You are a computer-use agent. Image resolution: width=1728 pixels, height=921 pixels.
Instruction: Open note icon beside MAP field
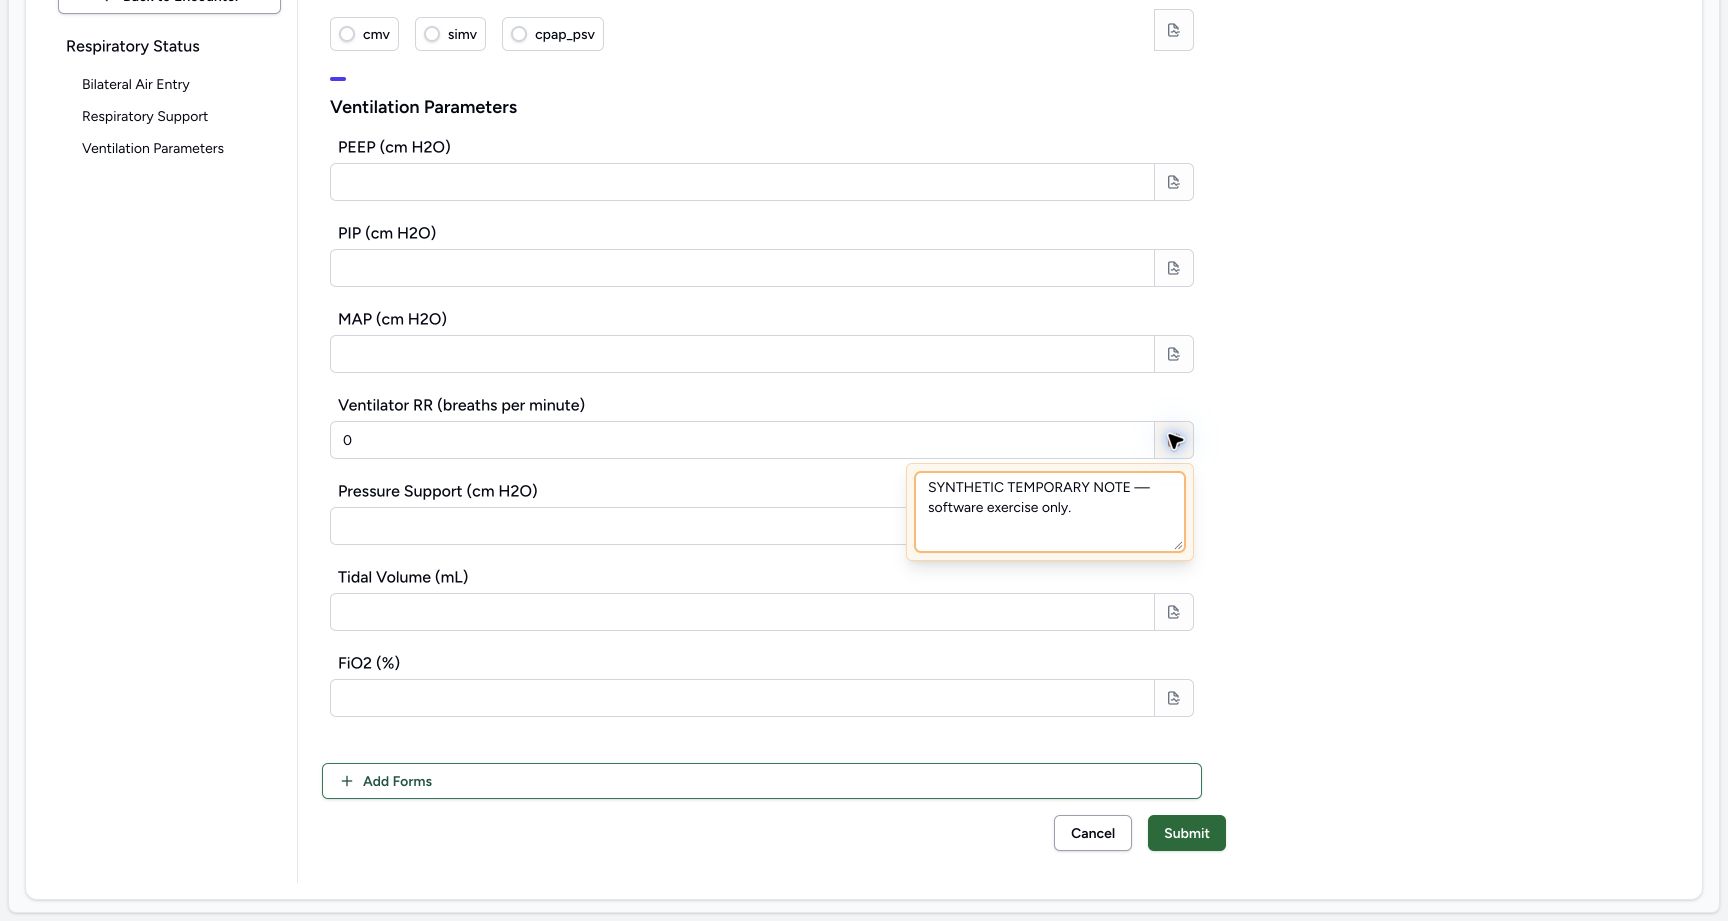click(x=1174, y=354)
